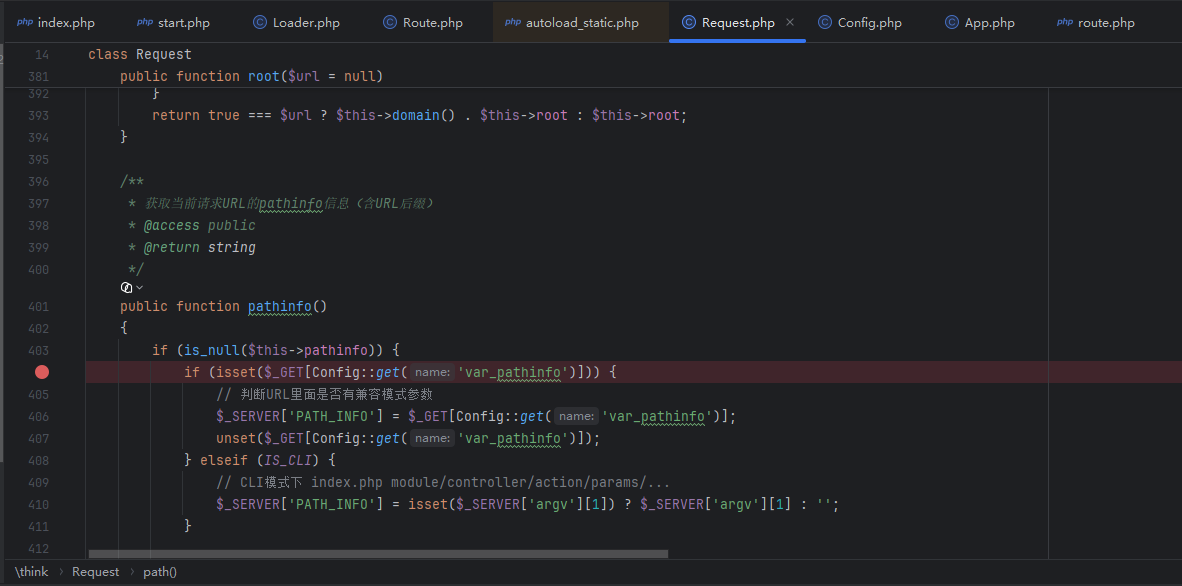Viewport: 1182px width, 586px height.
Task: Click the PHP file icon on index.php tab
Action: (x=25, y=23)
